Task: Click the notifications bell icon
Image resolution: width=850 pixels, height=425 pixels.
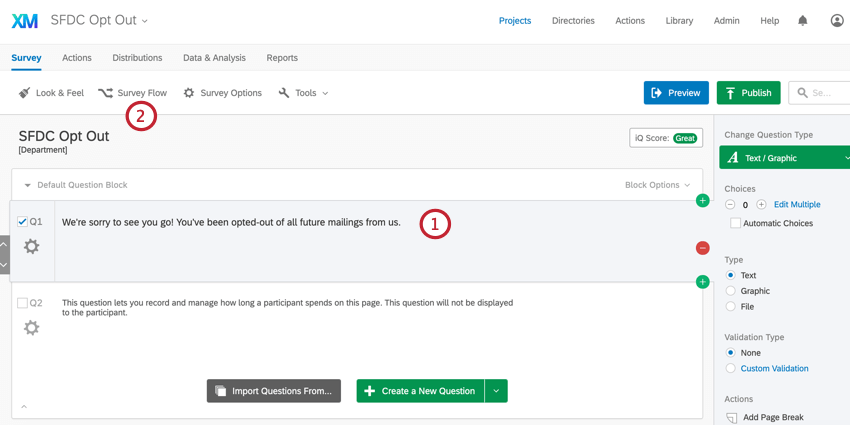Action: (x=802, y=20)
